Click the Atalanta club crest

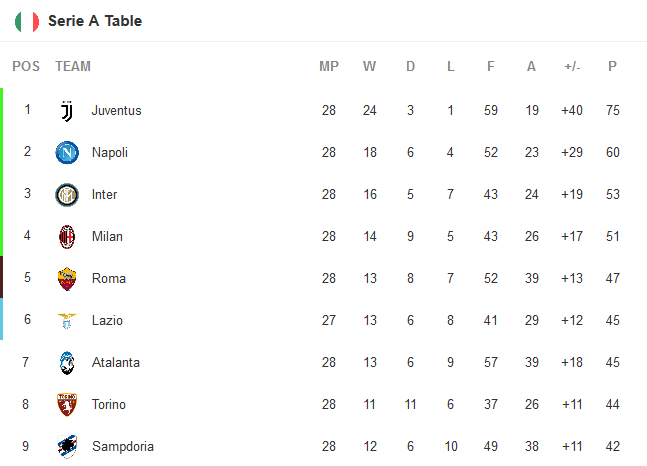(x=67, y=362)
